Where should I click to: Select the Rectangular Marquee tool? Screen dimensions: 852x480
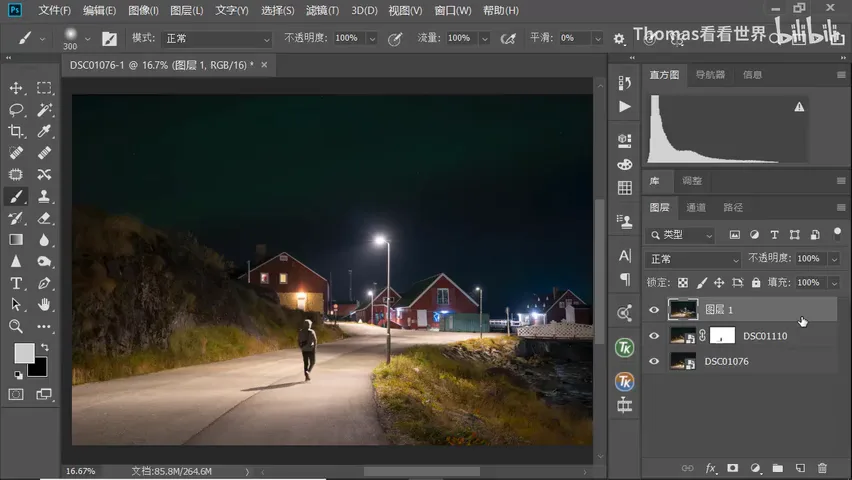[x=44, y=88]
